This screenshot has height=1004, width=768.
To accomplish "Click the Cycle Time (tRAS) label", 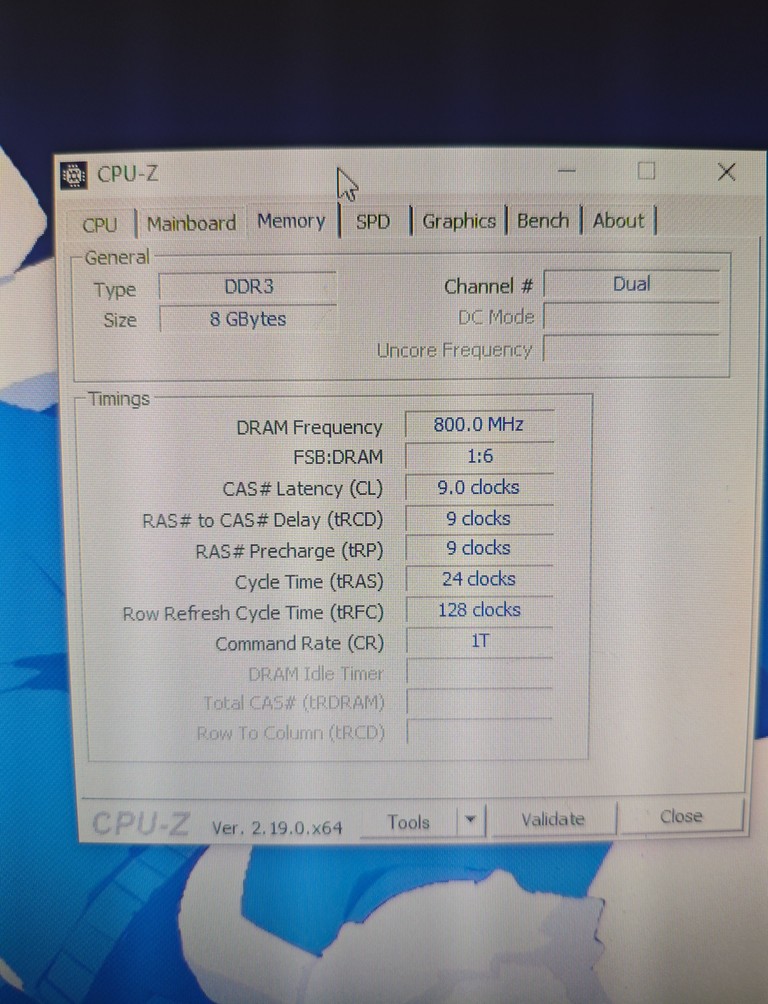I will click(x=309, y=582).
